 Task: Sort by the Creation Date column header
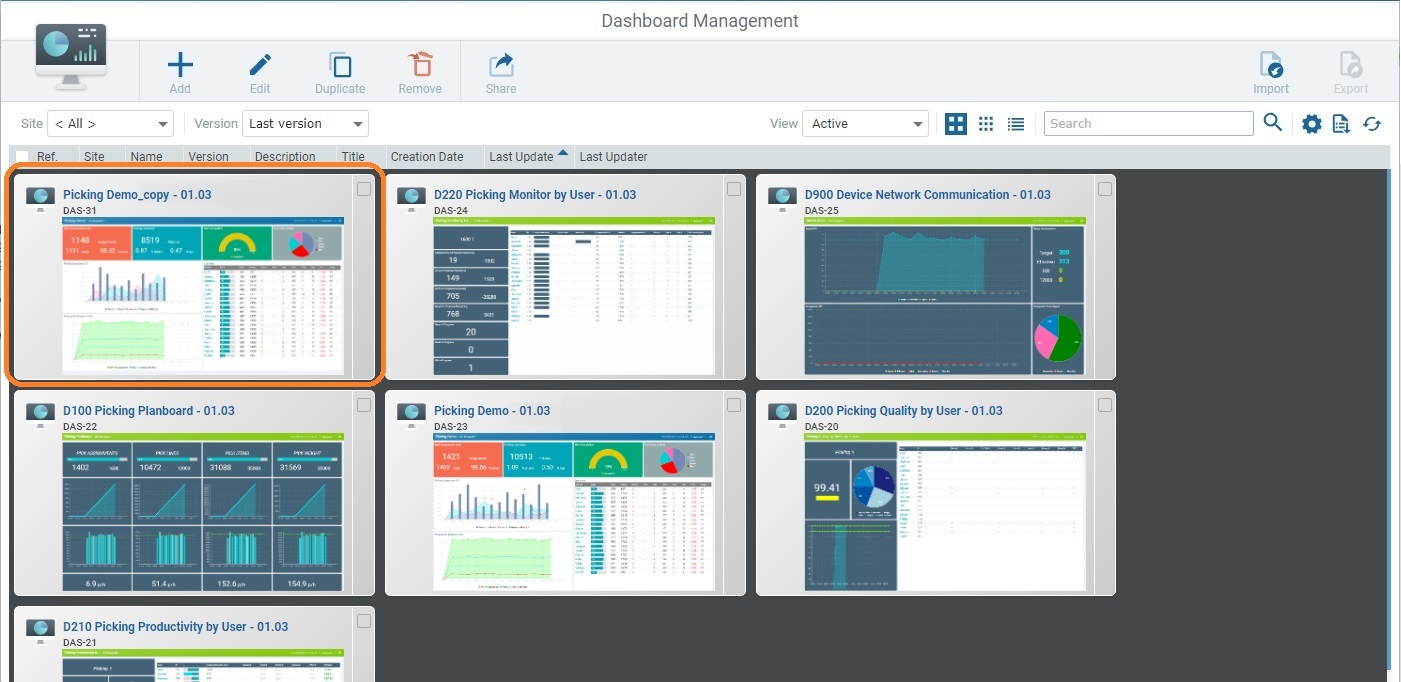click(x=425, y=156)
